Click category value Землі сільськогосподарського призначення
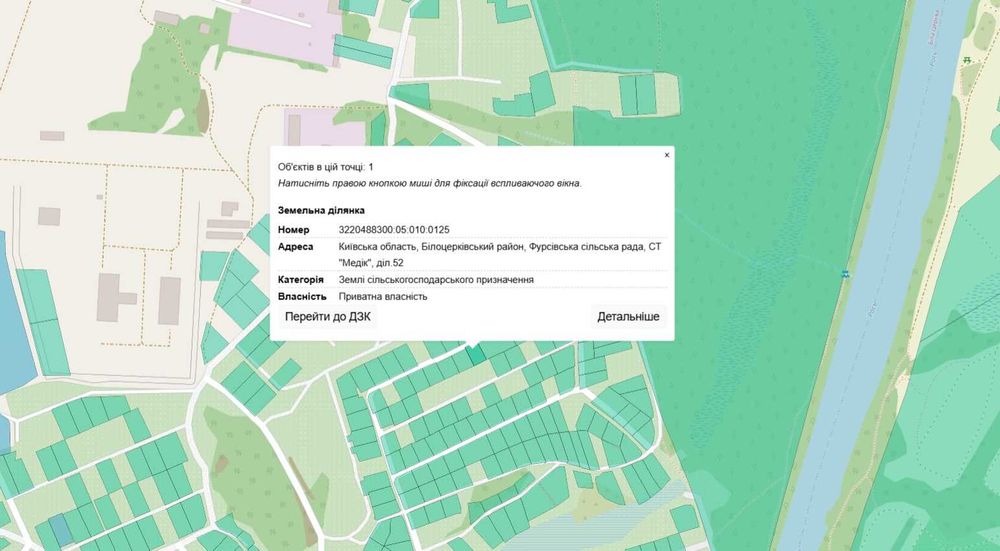 point(436,280)
